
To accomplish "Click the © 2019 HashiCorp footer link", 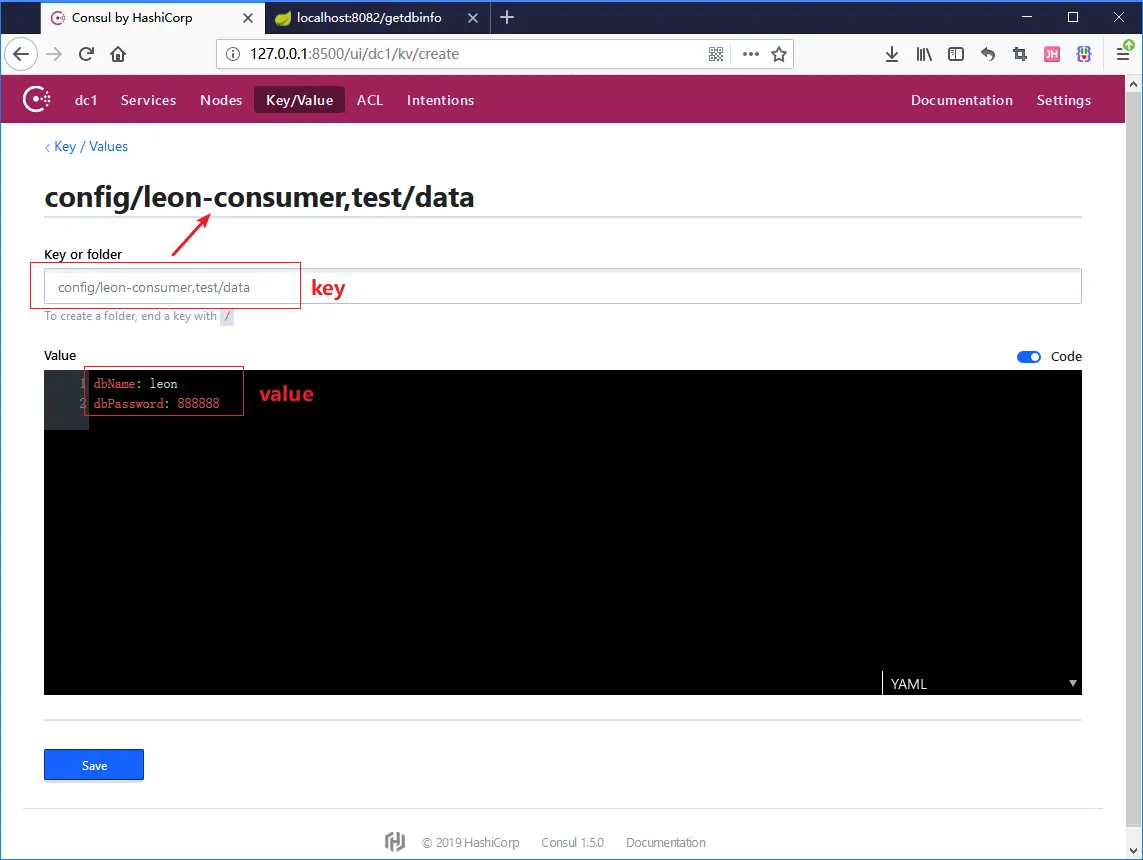I will click(470, 842).
